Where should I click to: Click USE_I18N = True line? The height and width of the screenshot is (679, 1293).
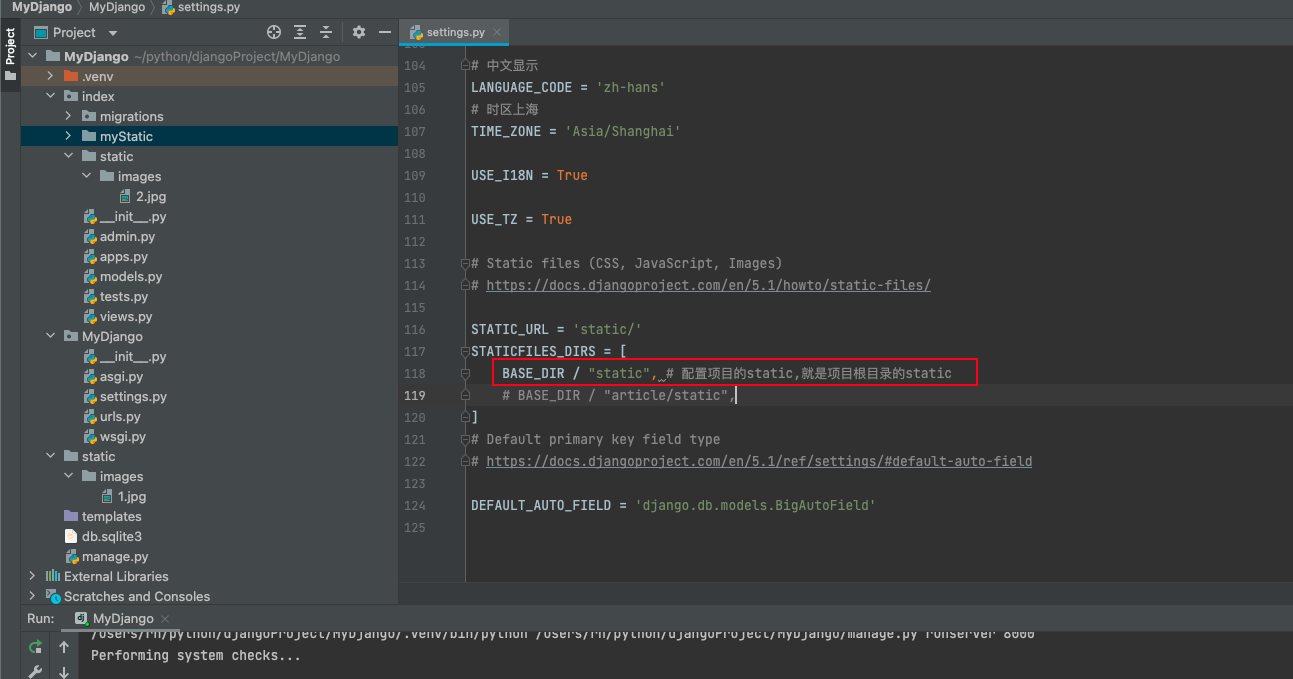click(x=529, y=175)
